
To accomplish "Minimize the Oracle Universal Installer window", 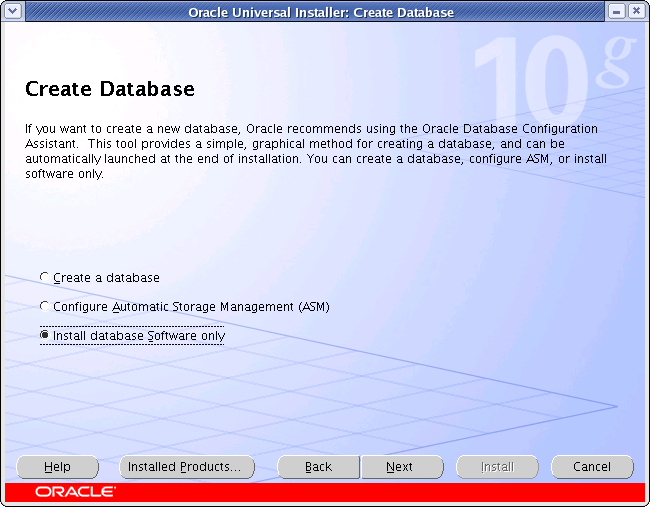I will coord(616,11).
